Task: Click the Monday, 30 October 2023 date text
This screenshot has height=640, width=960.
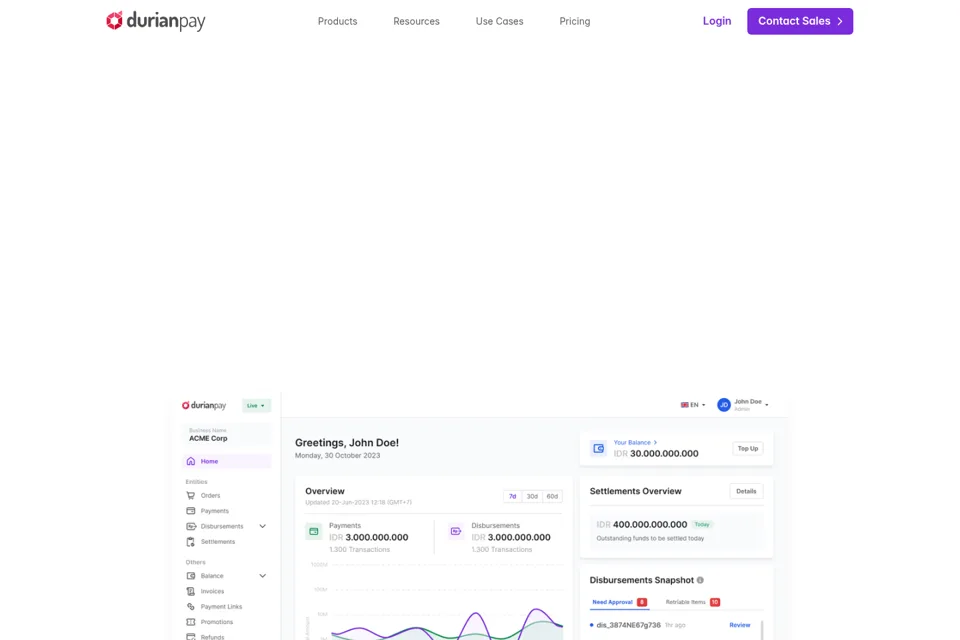Action: (x=337, y=456)
